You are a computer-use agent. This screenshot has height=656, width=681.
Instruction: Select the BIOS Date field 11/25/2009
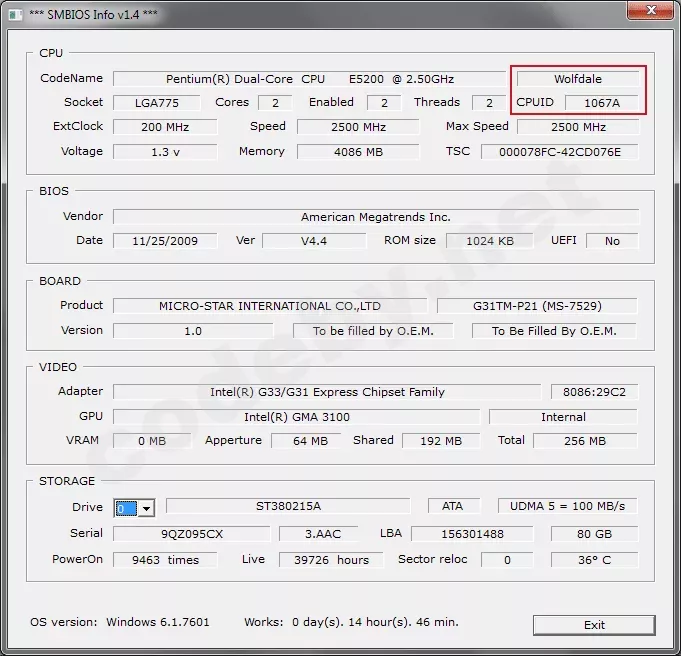(x=164, y=241)
